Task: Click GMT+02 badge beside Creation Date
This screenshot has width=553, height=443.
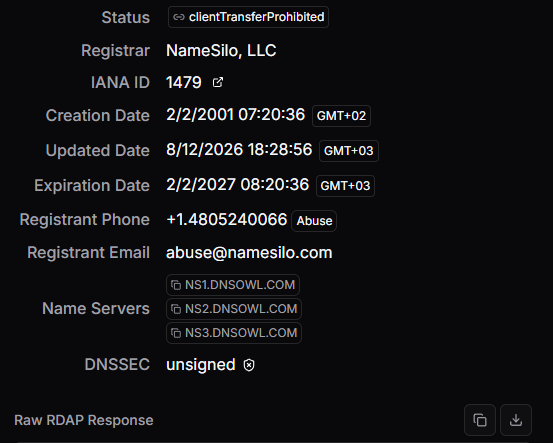Action: (341, 116)
